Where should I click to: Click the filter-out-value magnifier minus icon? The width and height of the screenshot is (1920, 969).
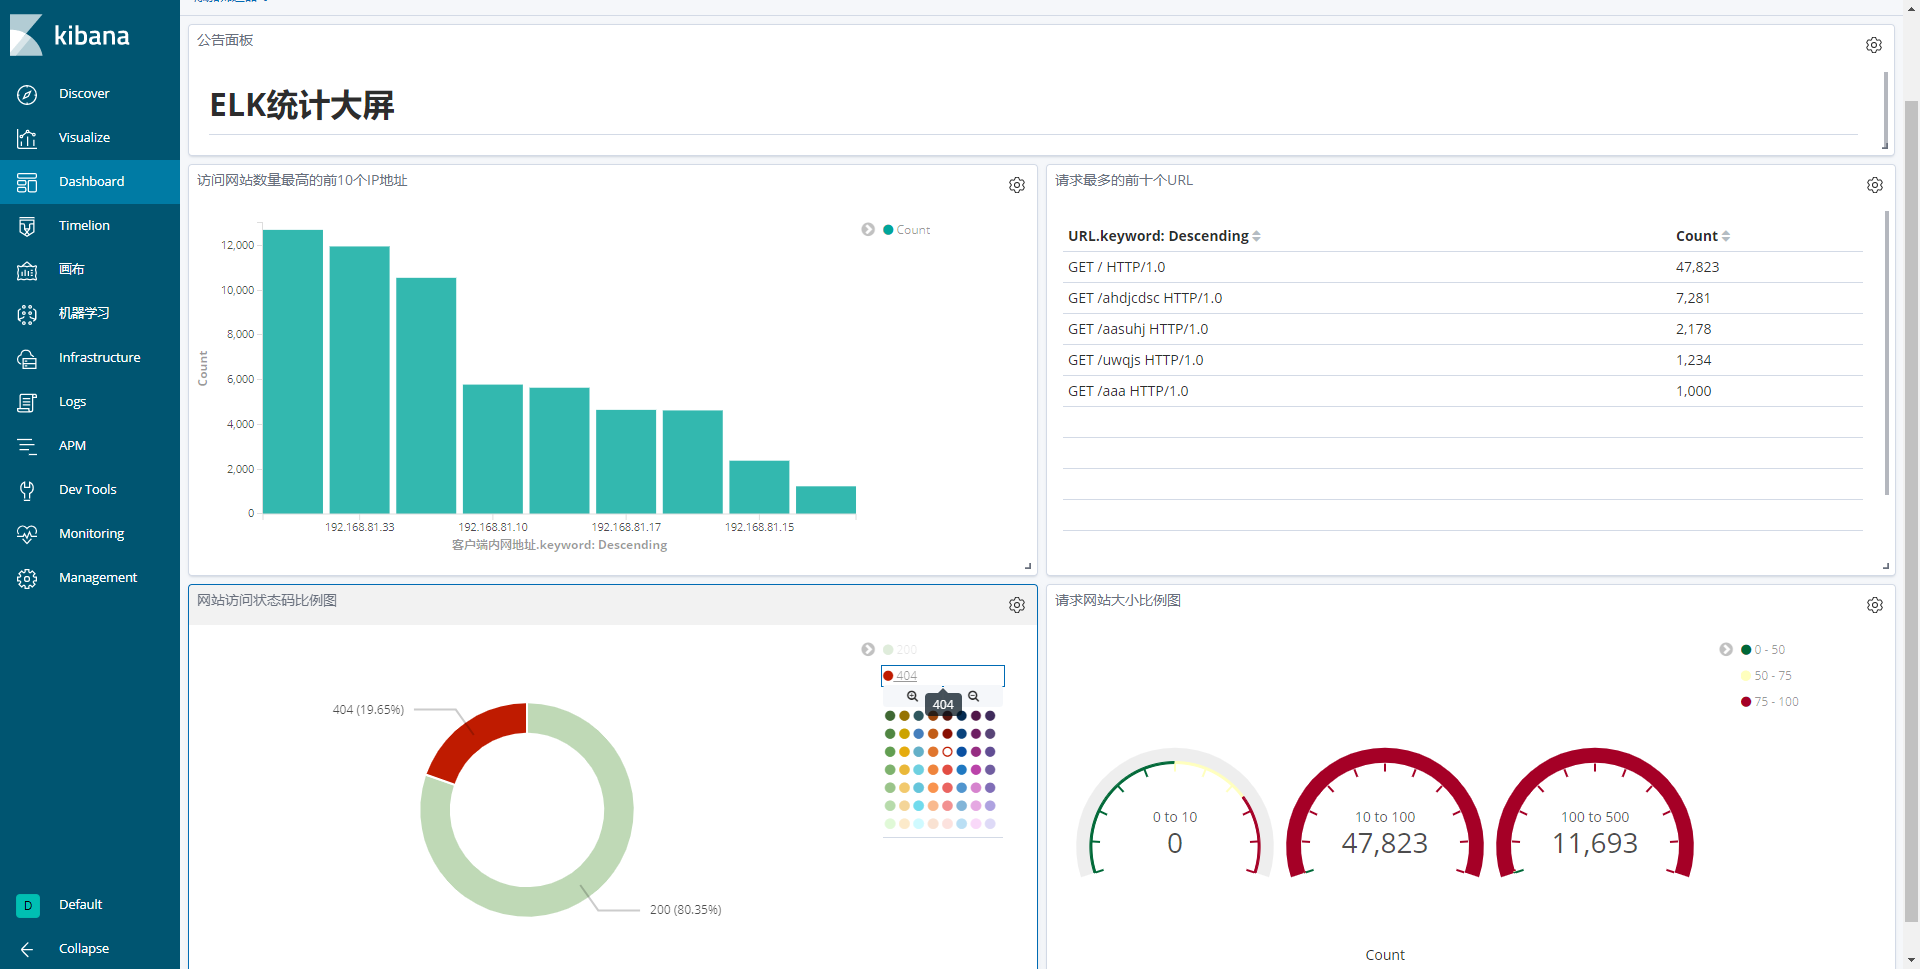pyautogui.click(x=973, y=696)
